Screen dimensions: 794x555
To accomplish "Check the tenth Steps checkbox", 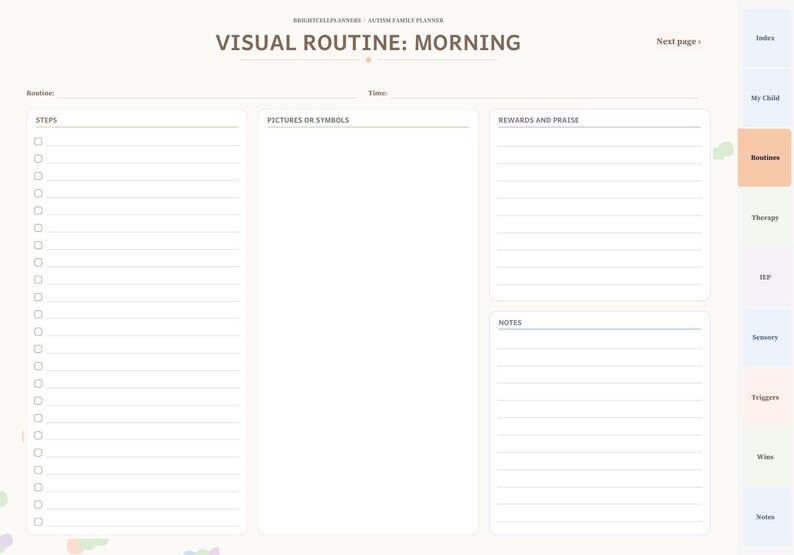I will coord(38,297).
